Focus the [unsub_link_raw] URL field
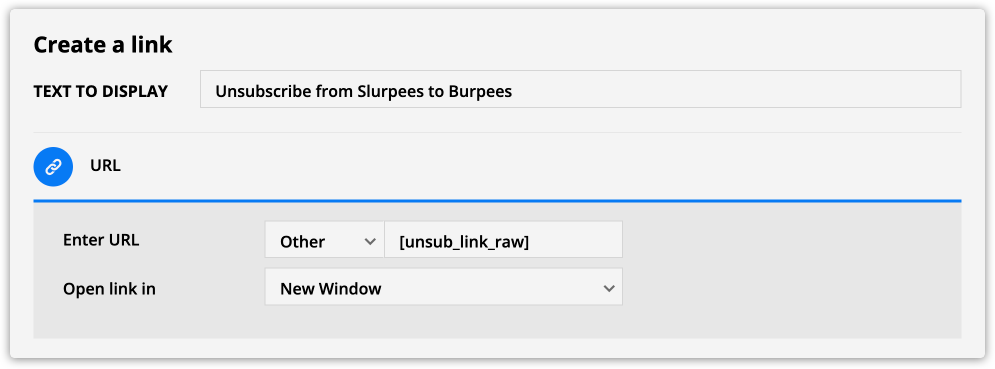Image resolution: width=995 pixels, height=369 pixels. tap(503, 239)
